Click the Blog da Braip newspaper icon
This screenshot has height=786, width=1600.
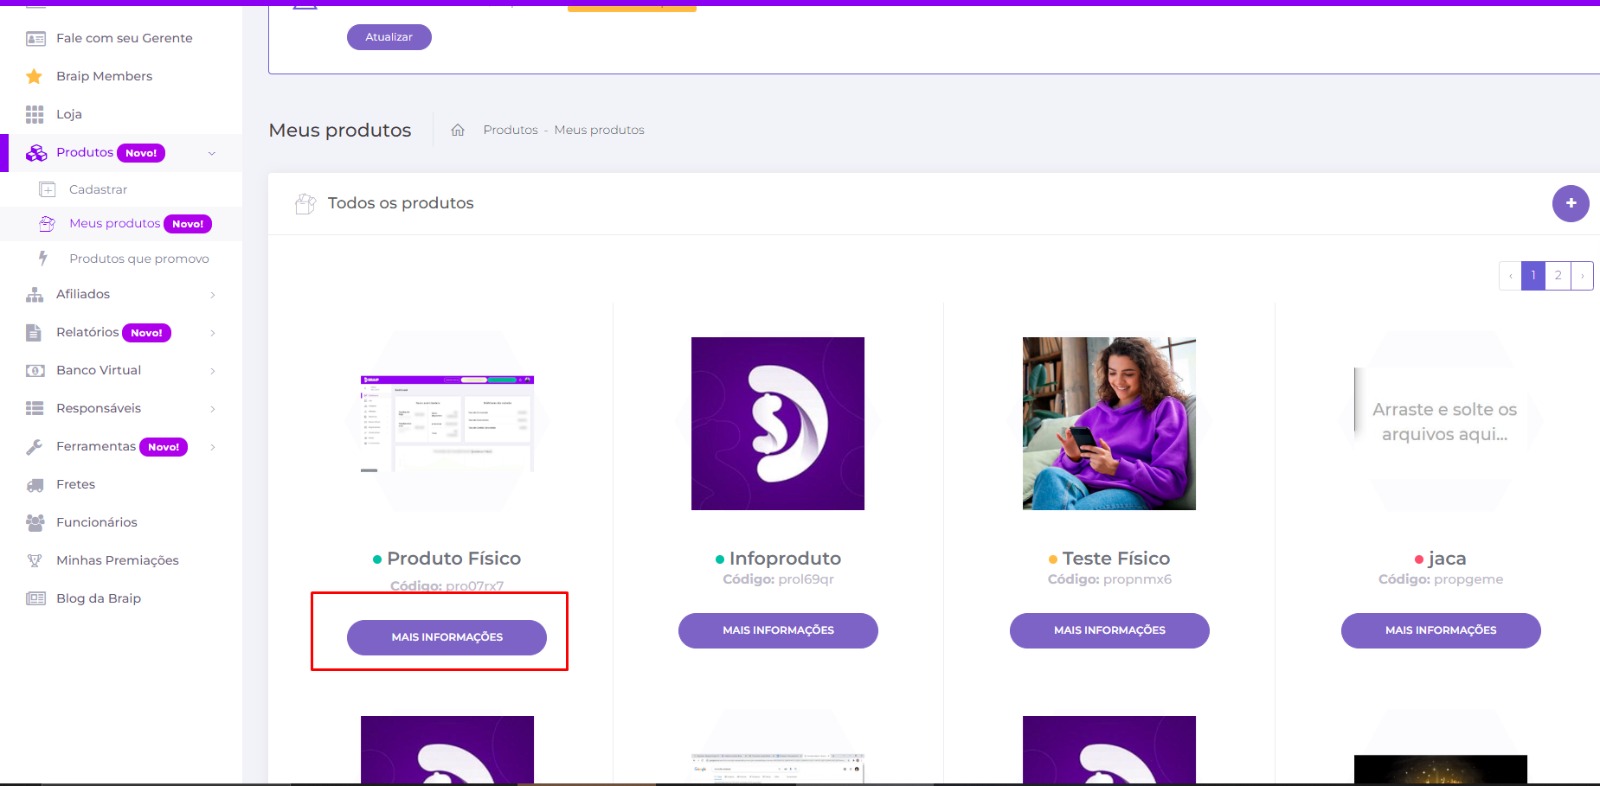[x=36, y=599]
